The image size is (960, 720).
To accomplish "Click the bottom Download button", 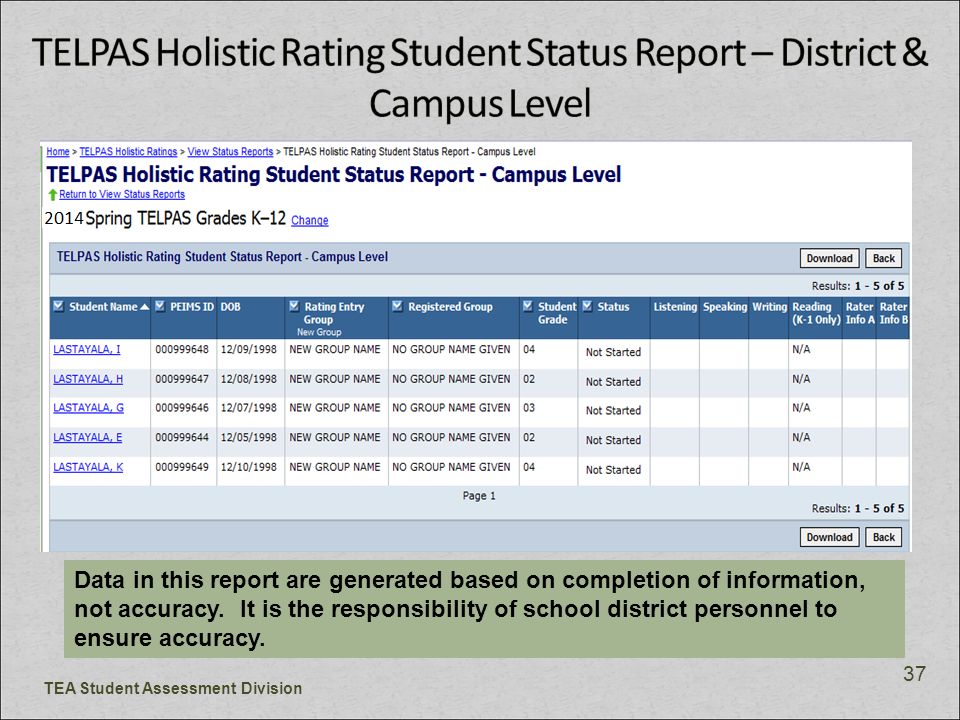I will (x=830, y=537).
